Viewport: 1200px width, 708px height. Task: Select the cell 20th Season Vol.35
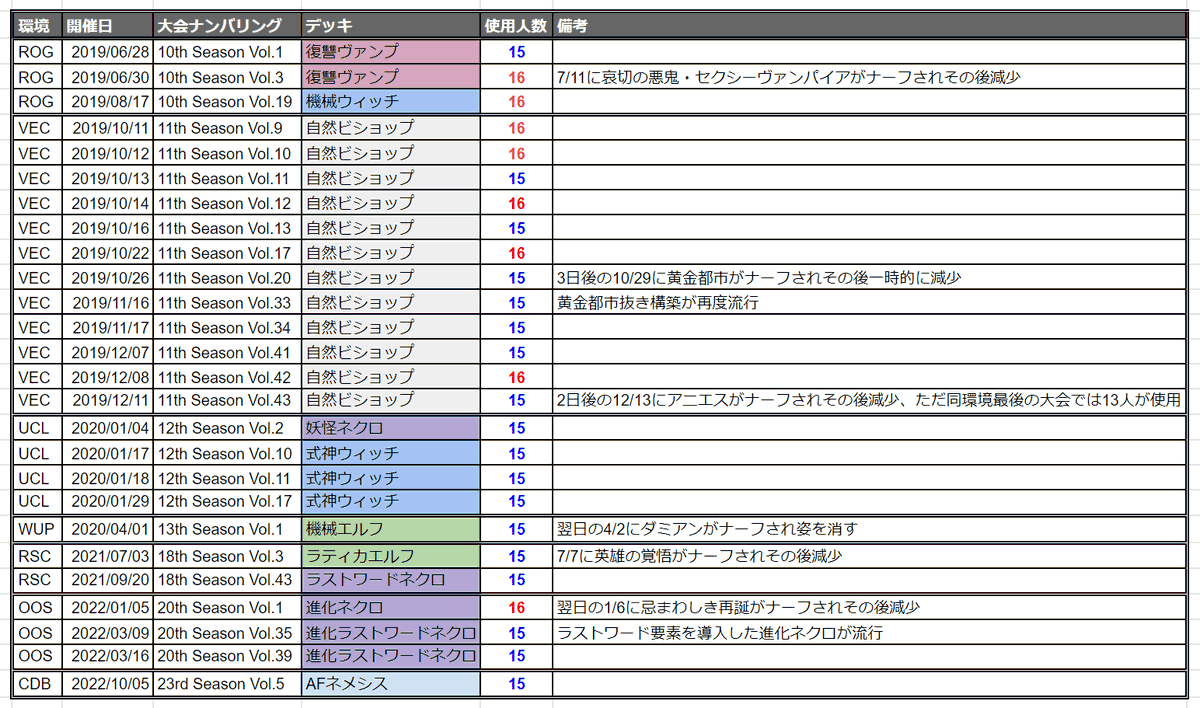click(x=228, y=633)
